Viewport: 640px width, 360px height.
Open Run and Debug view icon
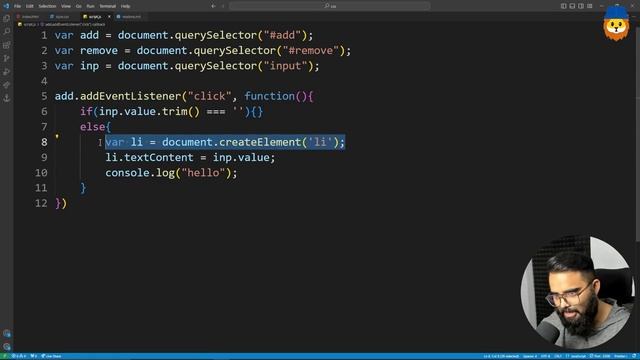tap(7, 72)
